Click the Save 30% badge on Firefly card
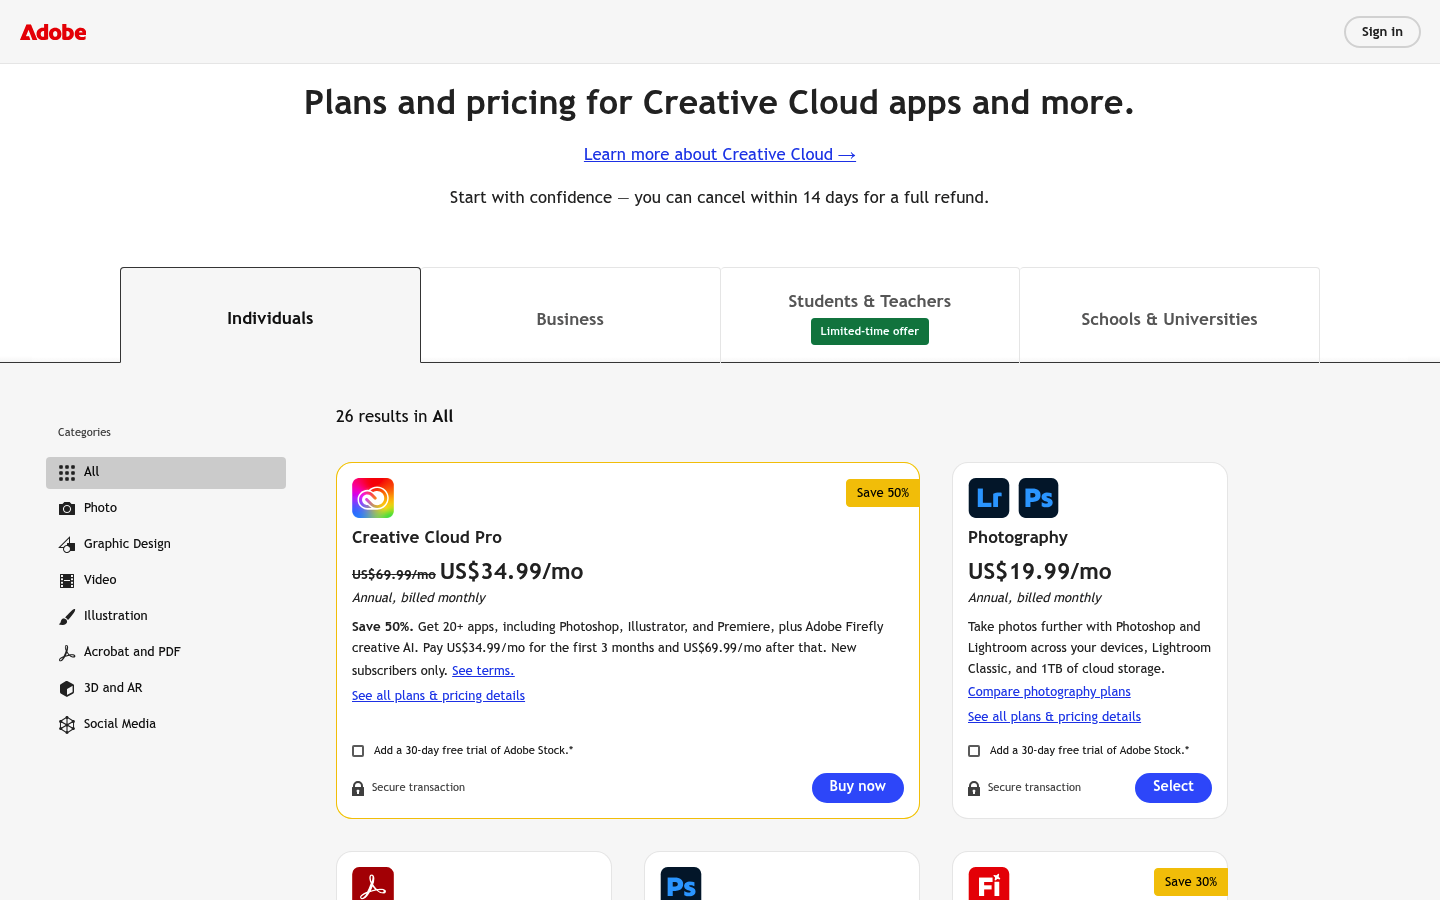The width and height of the screenshot is (1440, 900). (1191, 882)
